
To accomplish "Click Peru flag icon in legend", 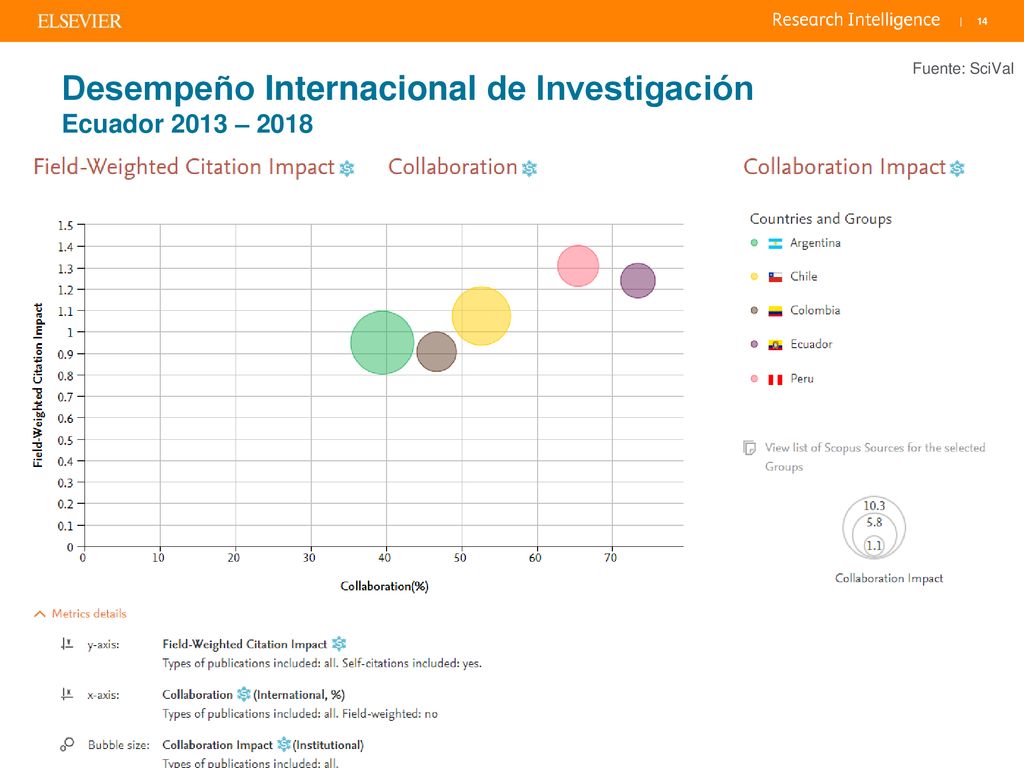I will pos(775,379).
